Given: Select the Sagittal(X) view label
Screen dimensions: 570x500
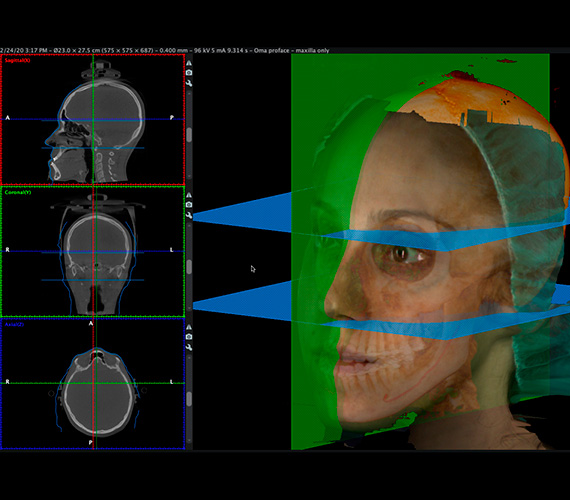Looking at the screenshot, I should click(17, 60).
